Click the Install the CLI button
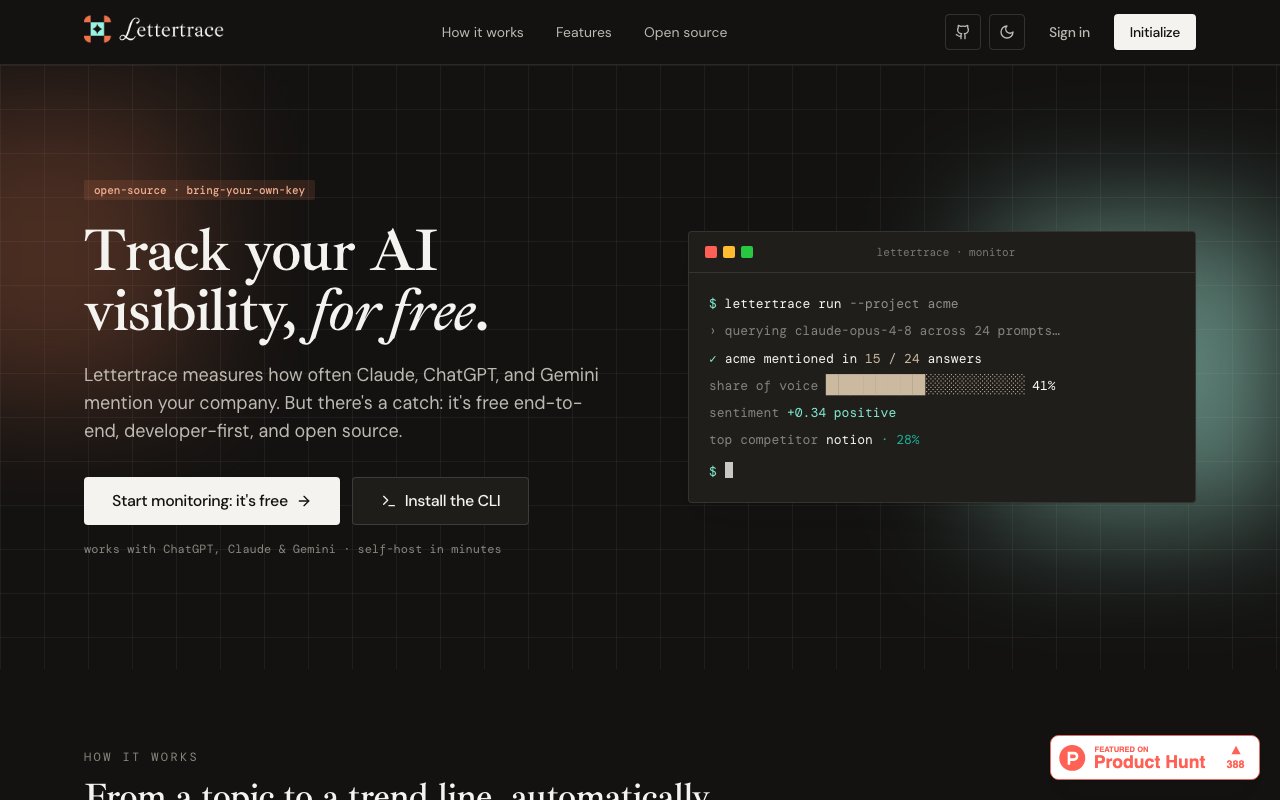 click(x=440, y=501)
